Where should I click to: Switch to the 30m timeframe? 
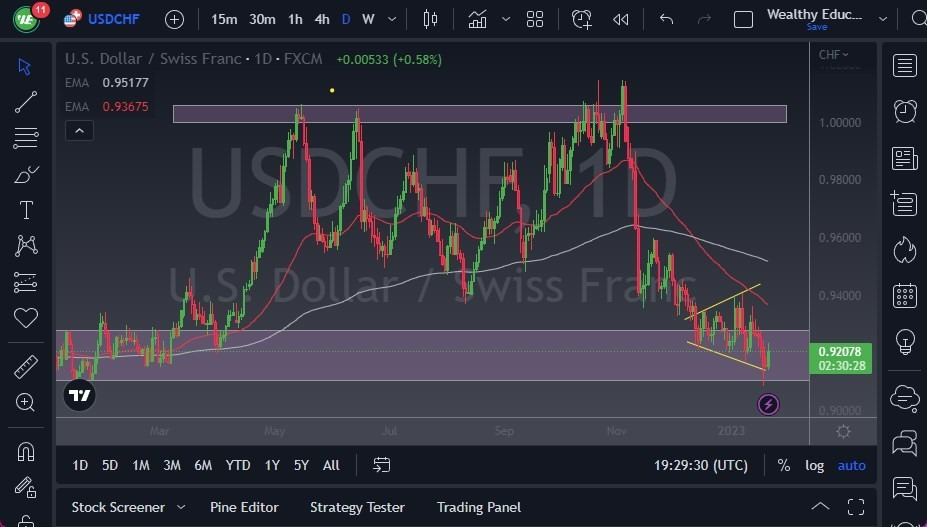(x=262, y=20)
